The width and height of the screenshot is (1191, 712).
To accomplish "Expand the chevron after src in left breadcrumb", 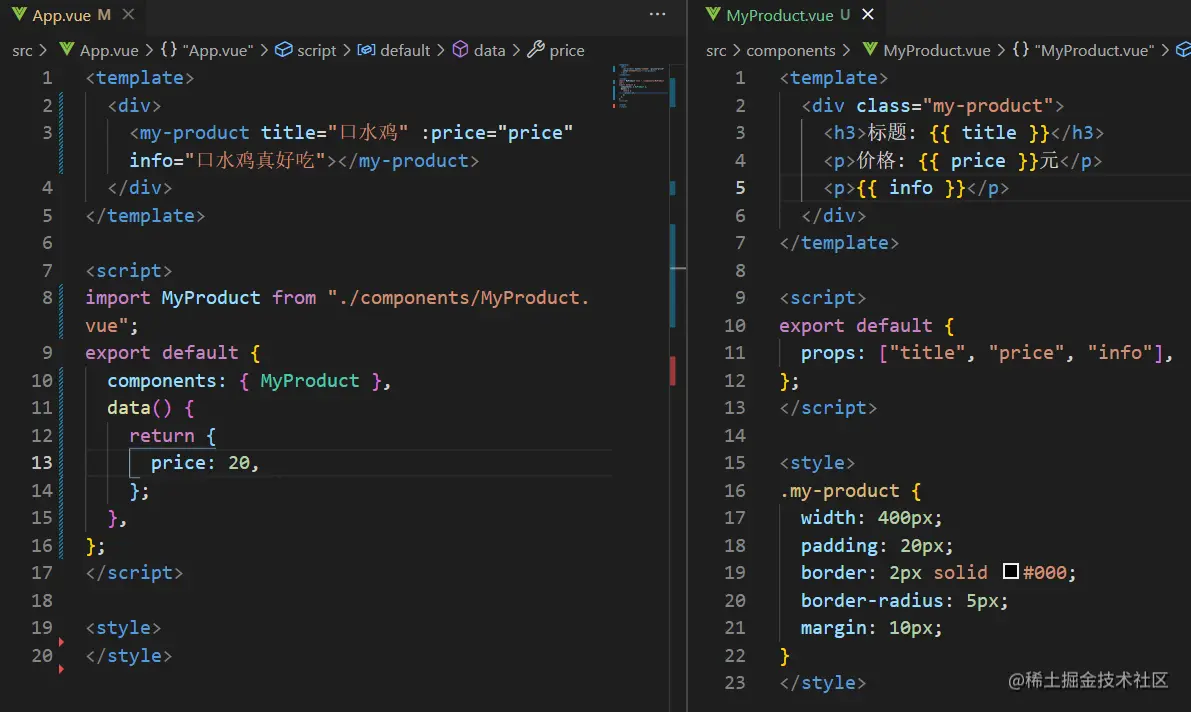I will (43, 50).
